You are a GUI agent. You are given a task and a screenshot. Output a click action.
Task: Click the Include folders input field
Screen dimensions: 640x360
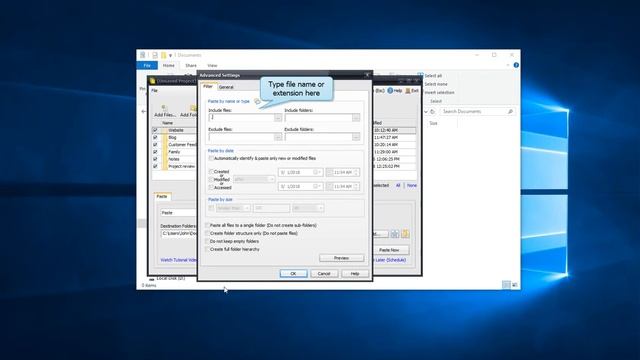coord(318,118)
